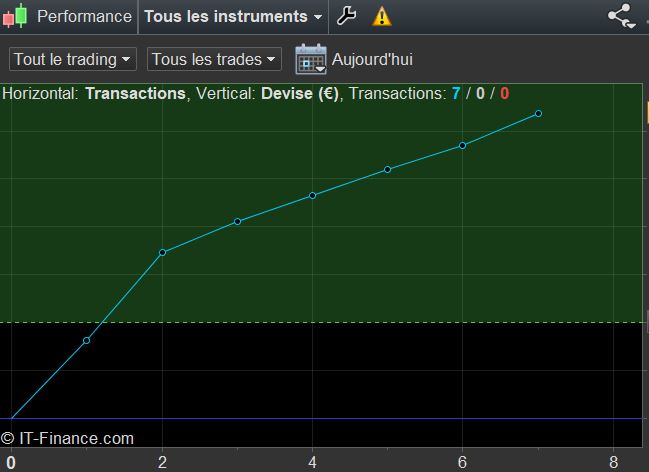Open the Tous les instruments dropdown
The image size is (649, 472).
(233, 17)
